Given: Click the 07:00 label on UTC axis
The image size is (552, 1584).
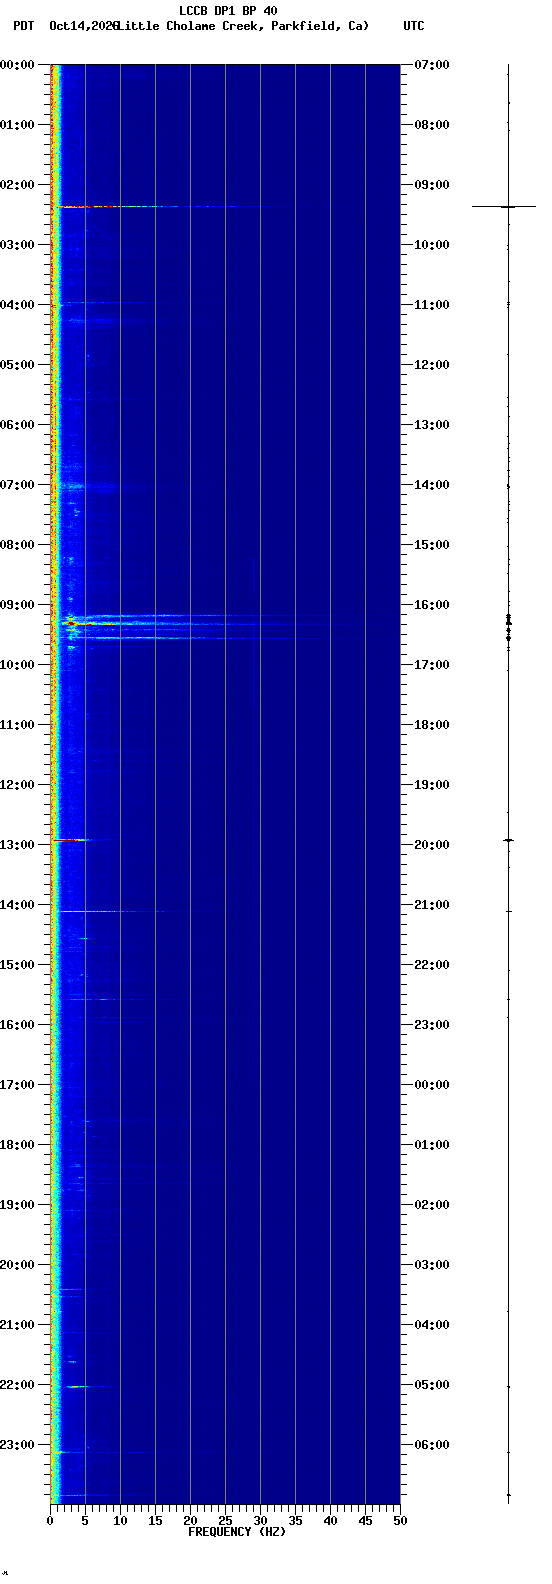Looking at the screenshot, I should coord(432,65).
